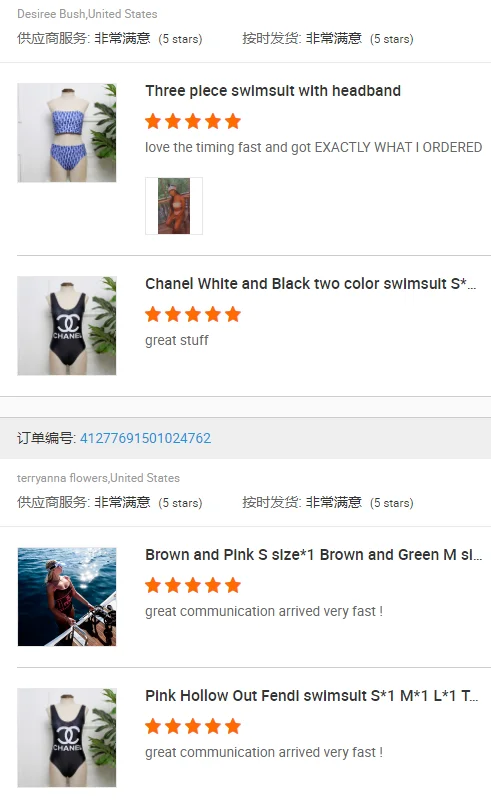The width and height of the screenshot is (491, 807).
Task: Open first black Chanel swimsuit thumbnail
Action: point(67,326)
